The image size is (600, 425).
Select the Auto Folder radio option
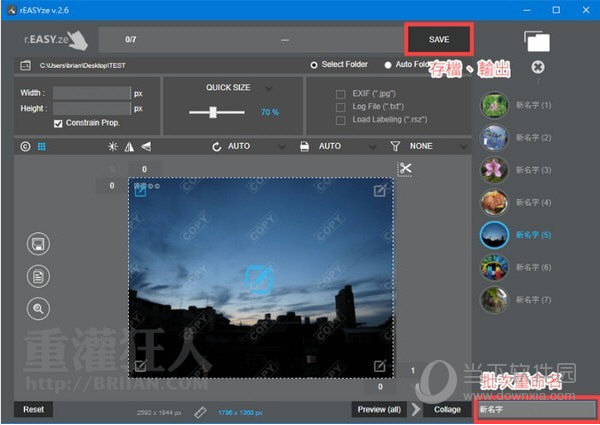coord(388,65)
